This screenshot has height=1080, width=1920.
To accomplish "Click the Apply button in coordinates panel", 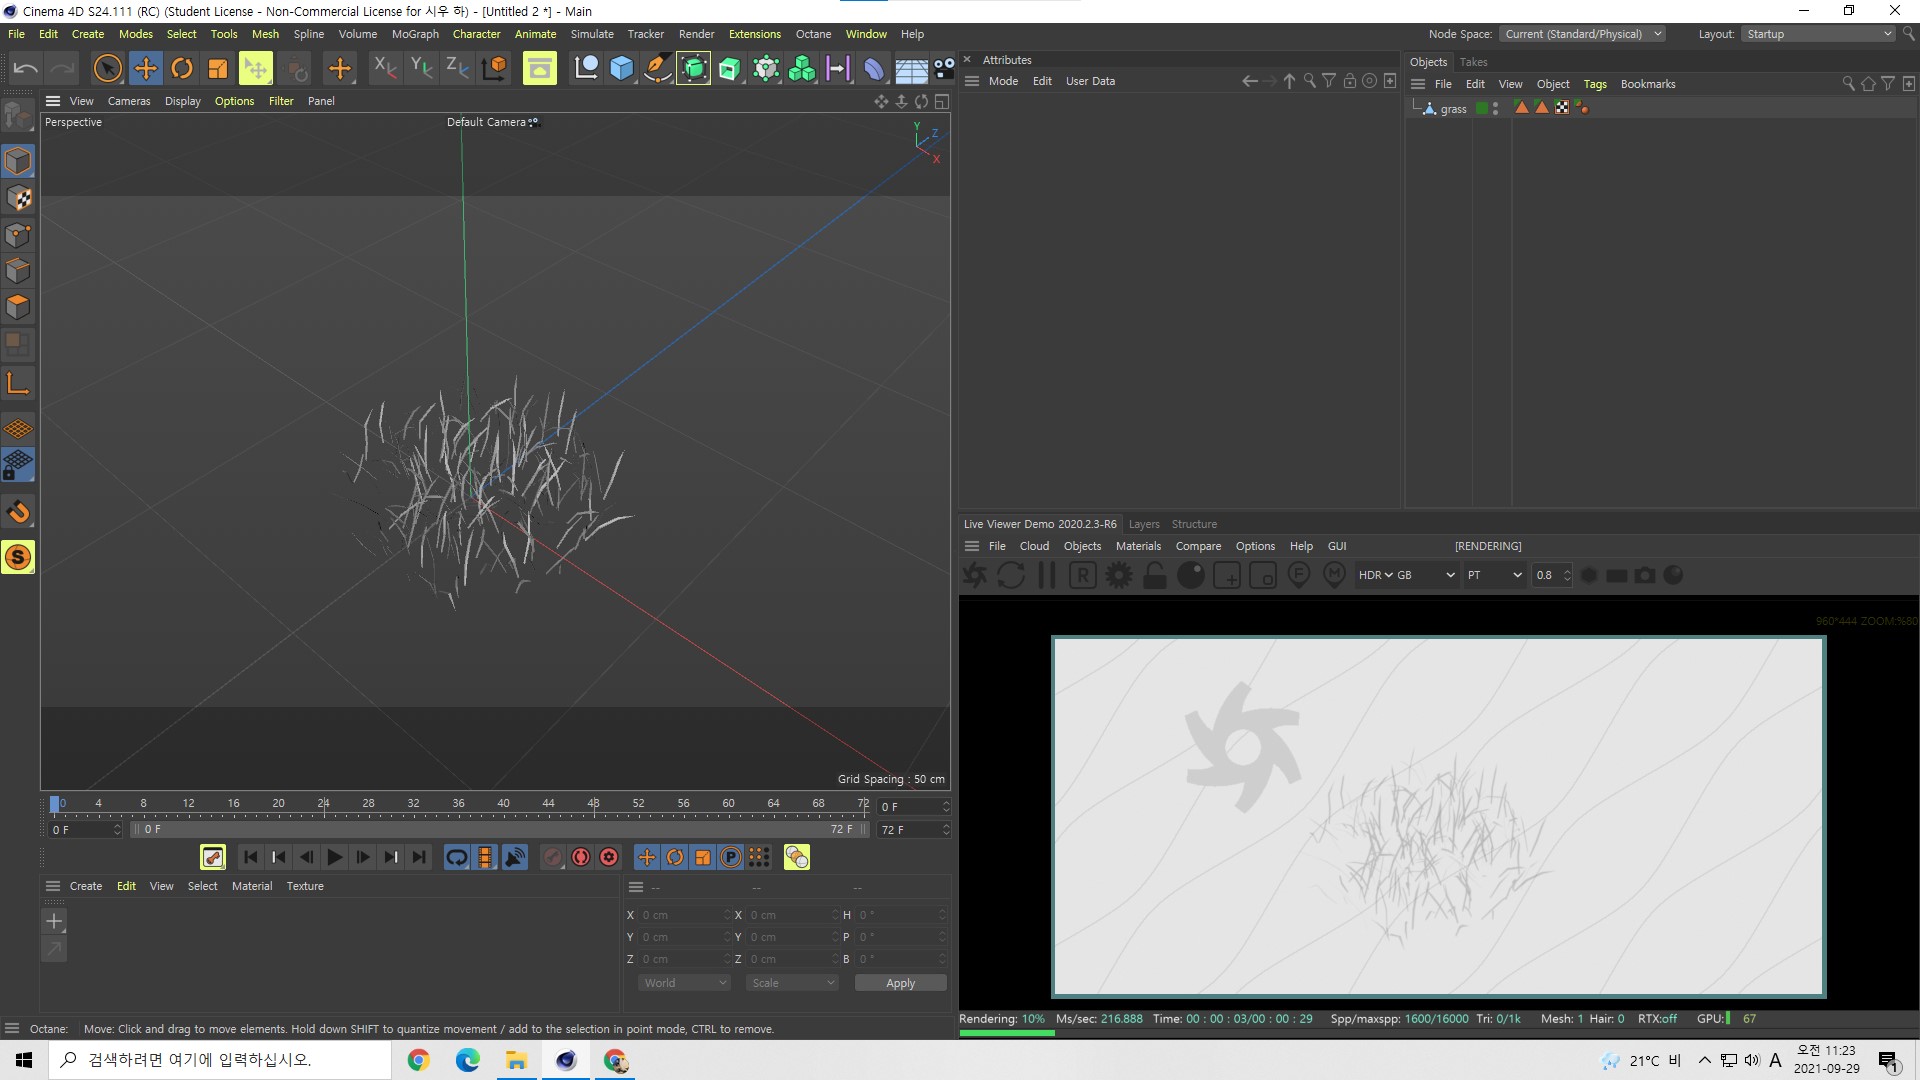I will [899, 982].
